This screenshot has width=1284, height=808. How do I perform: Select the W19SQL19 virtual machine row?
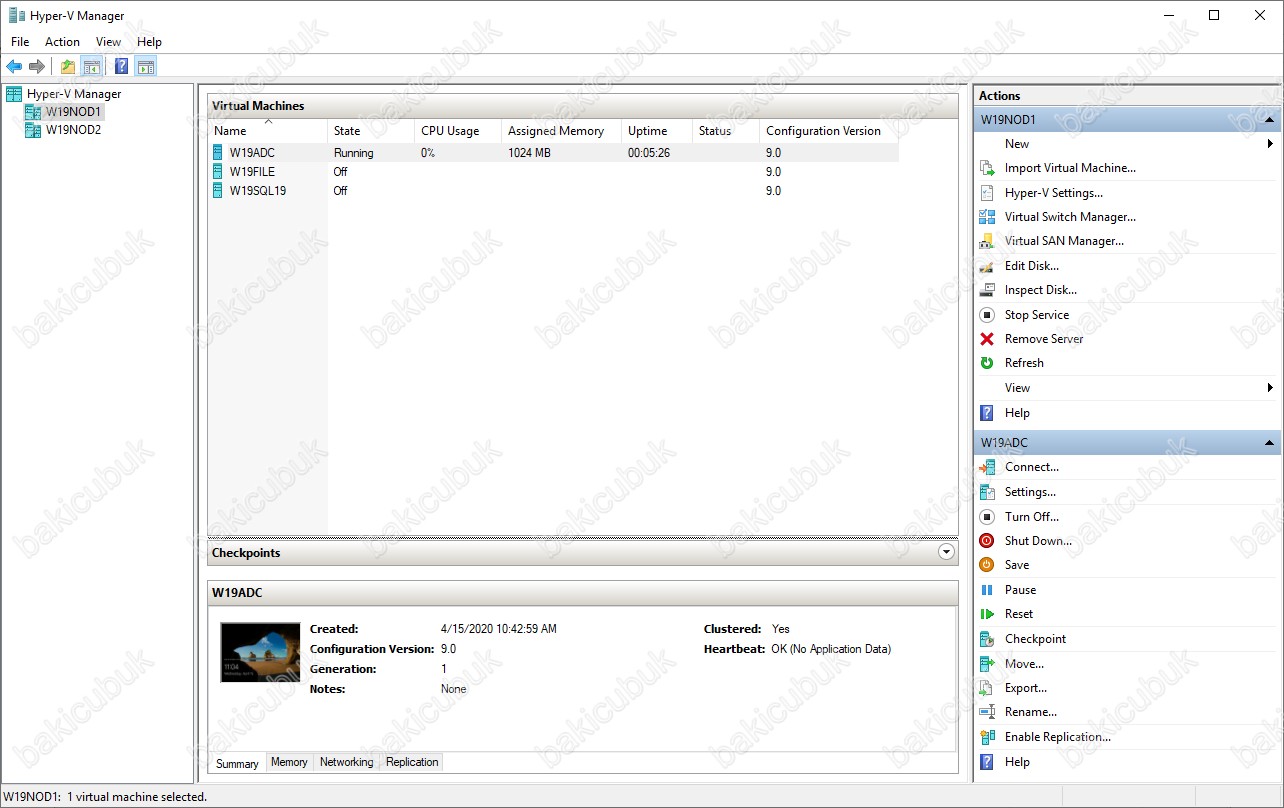pyautogui.click(x=553, y=191)
